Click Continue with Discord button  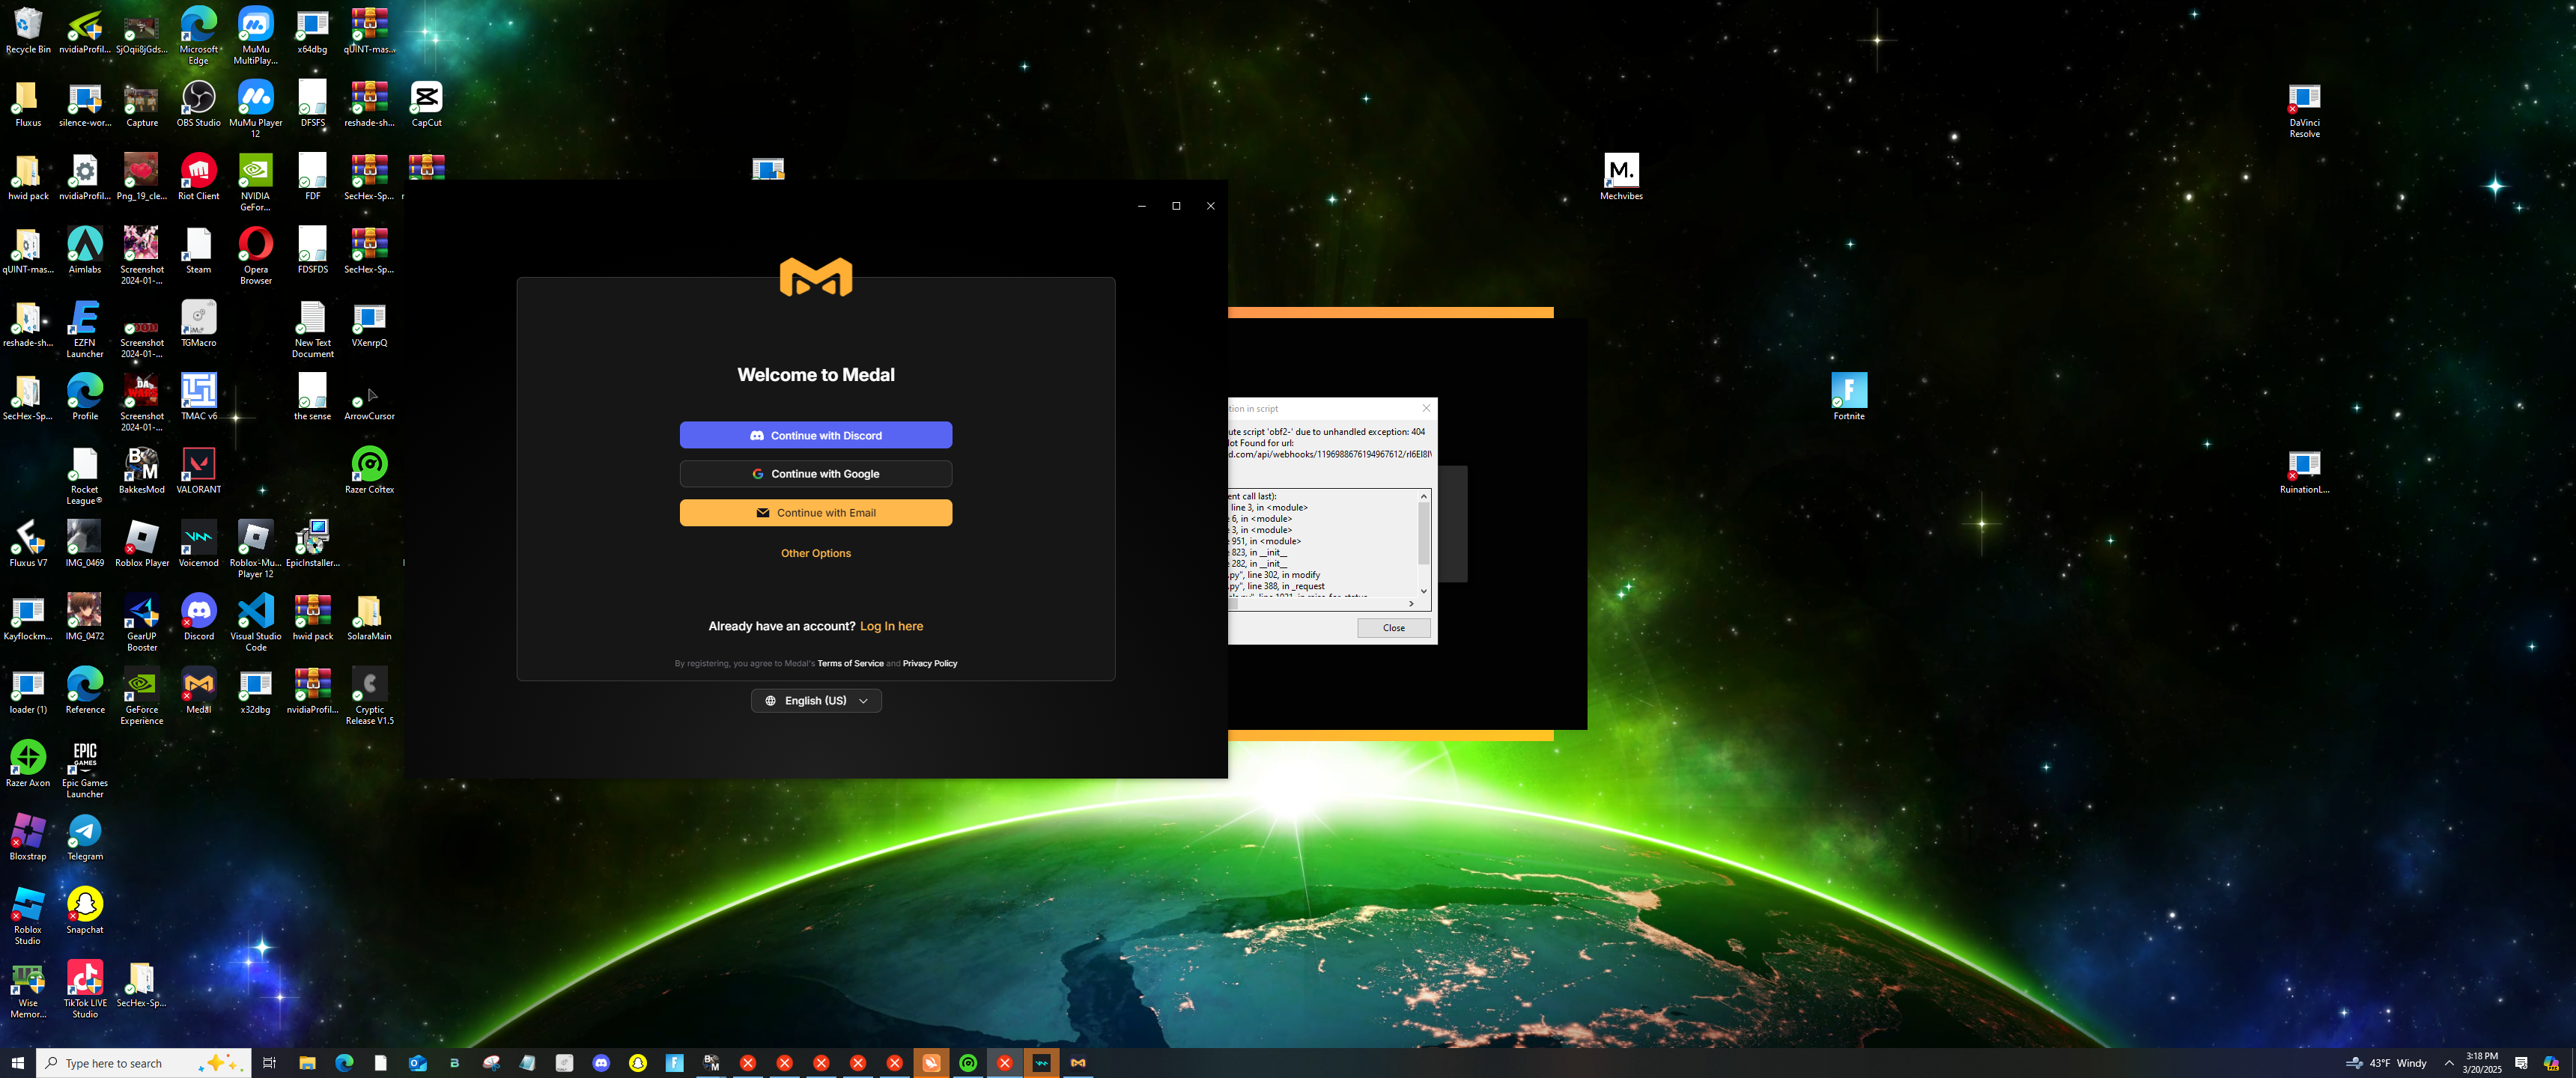tap(815, 435)
